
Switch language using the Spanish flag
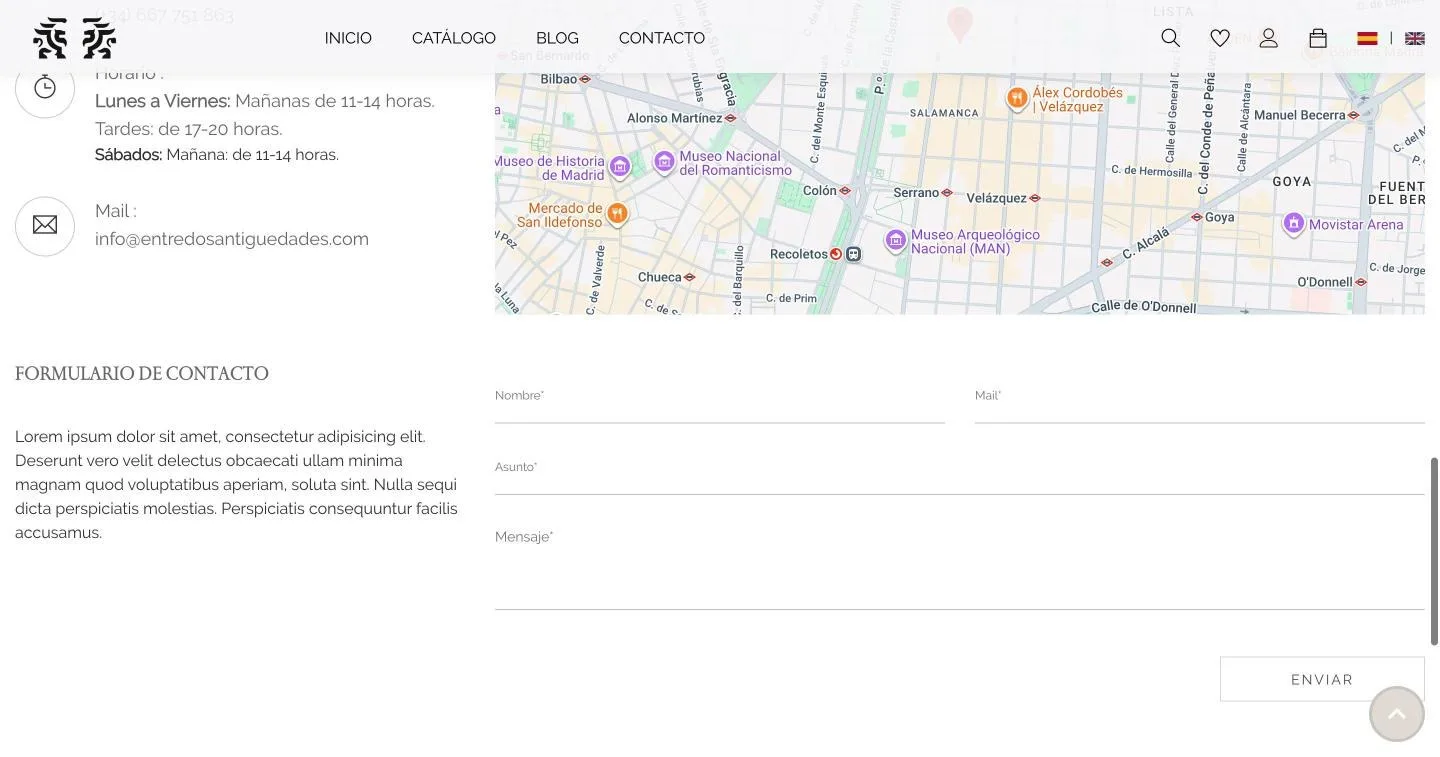[1367, 38]
